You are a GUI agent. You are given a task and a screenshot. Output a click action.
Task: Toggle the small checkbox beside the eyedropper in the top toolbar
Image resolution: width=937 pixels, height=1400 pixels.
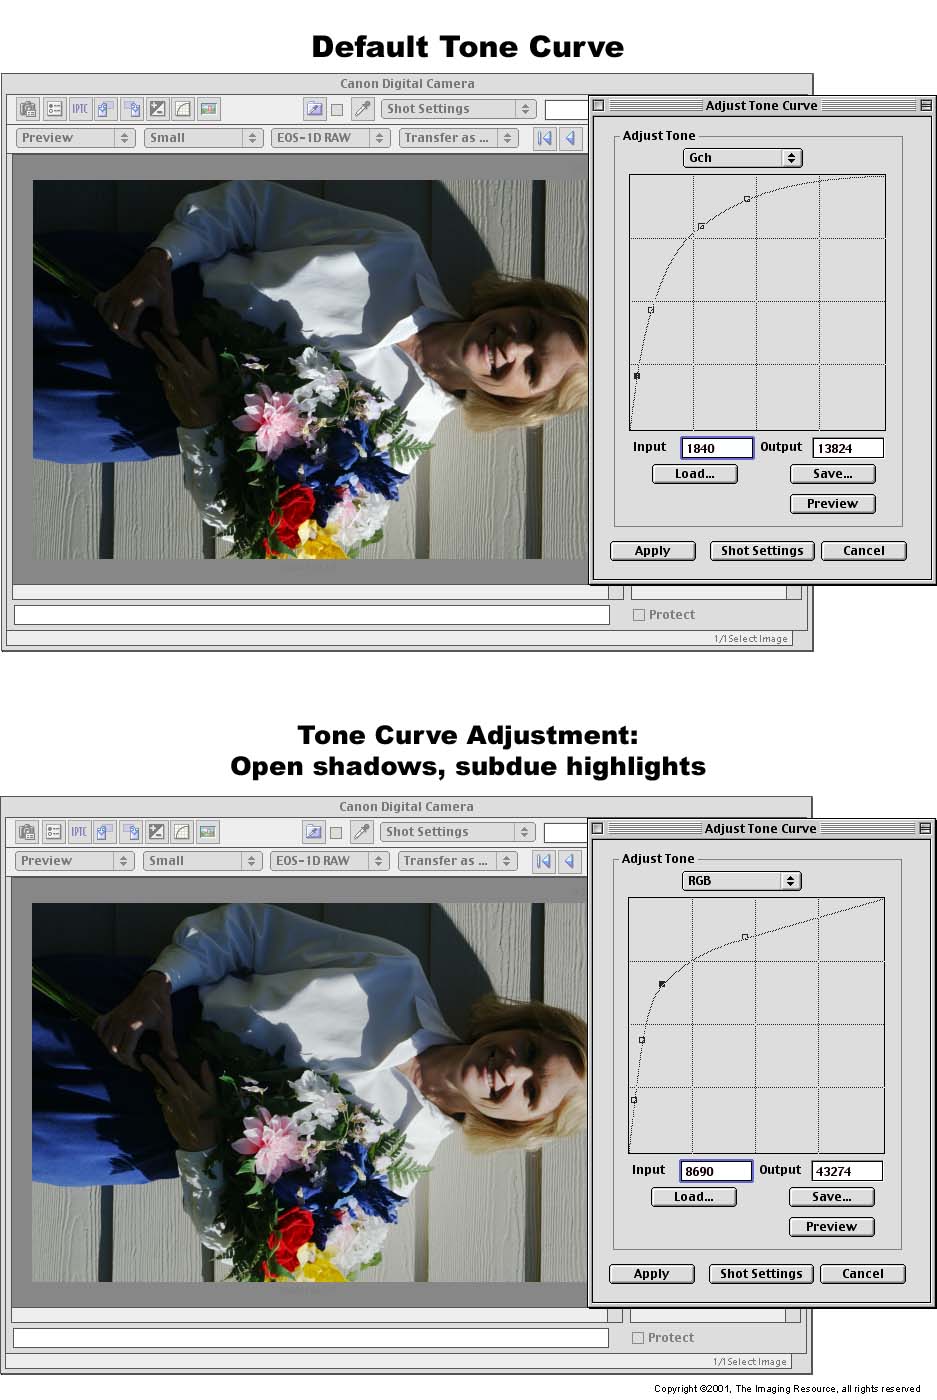pyautogui.click(x=337, y=110)
